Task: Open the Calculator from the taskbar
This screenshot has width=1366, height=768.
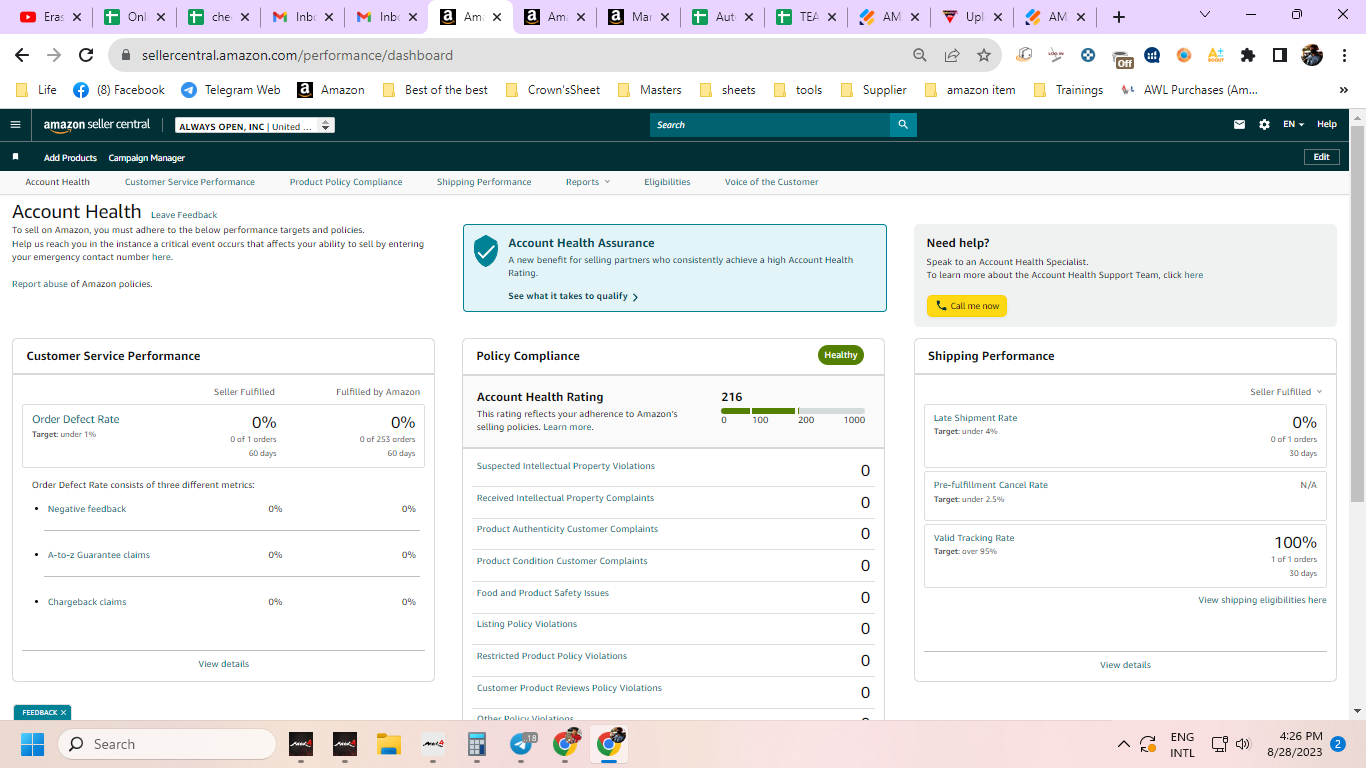Action: pos(476,744)
